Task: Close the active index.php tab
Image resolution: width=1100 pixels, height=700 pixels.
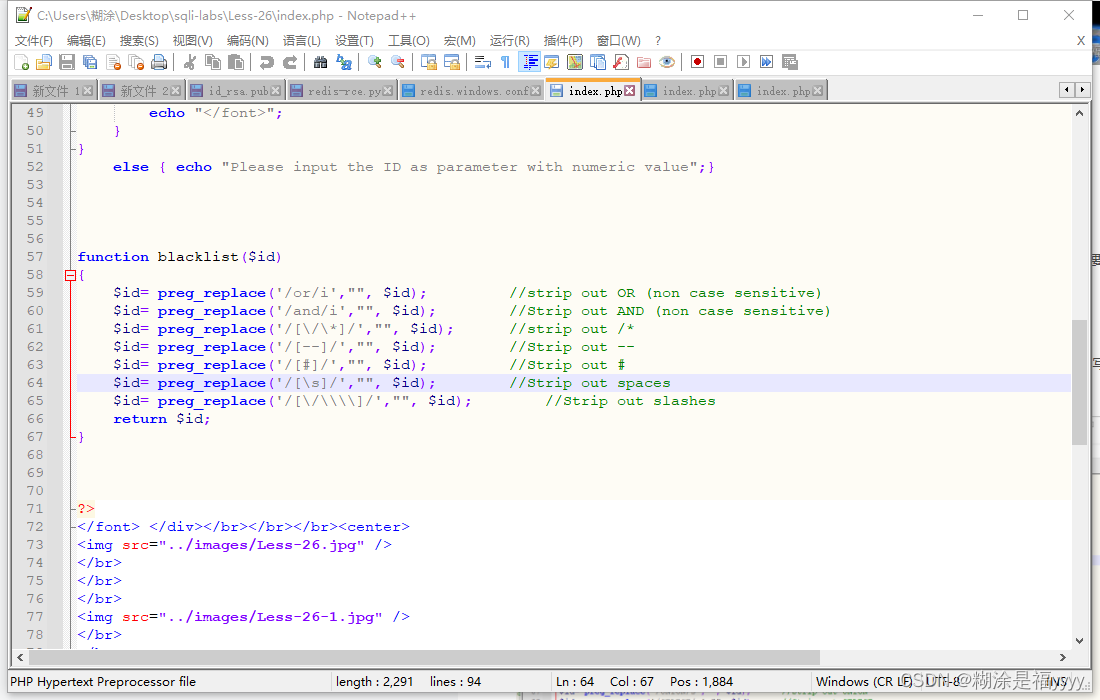Action: pos(629,90)
